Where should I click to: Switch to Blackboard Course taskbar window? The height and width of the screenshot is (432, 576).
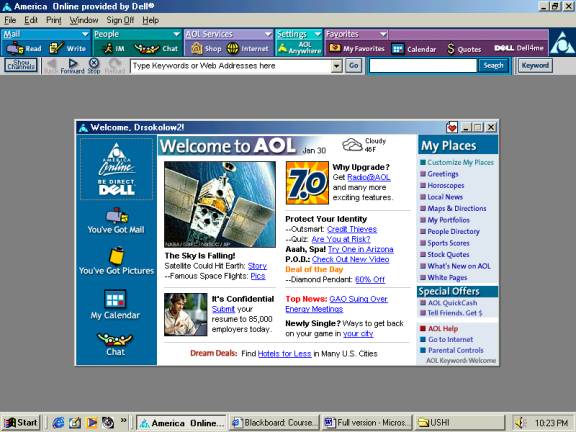(x=274, y=423)
